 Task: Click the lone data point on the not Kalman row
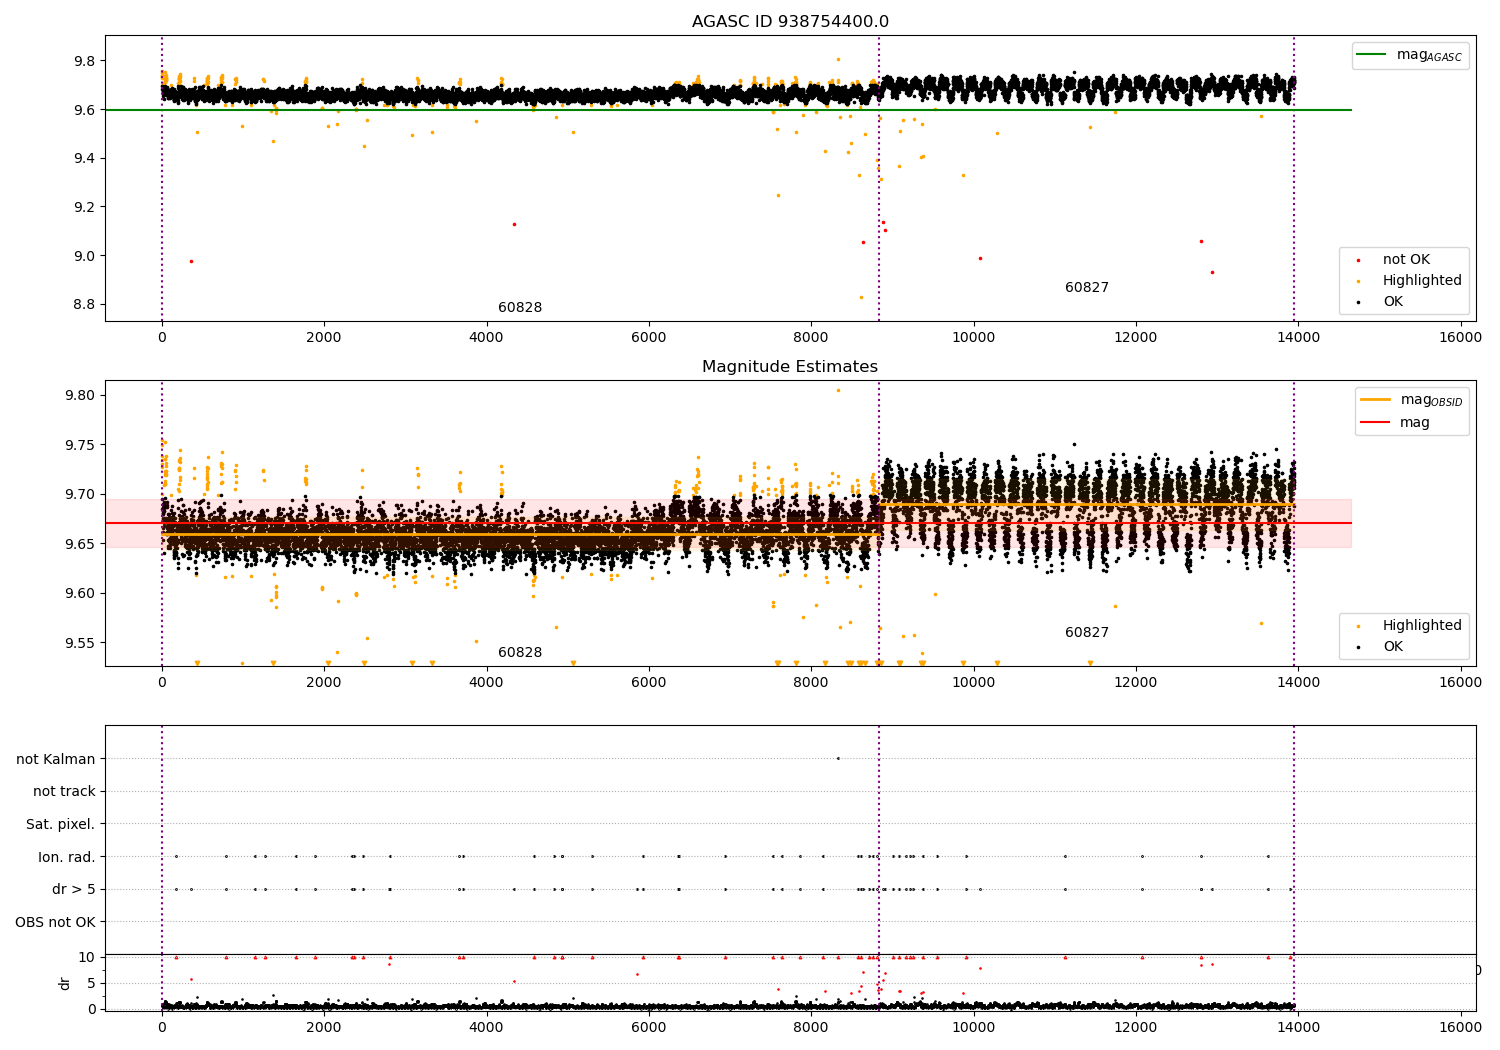click(838, 758)
